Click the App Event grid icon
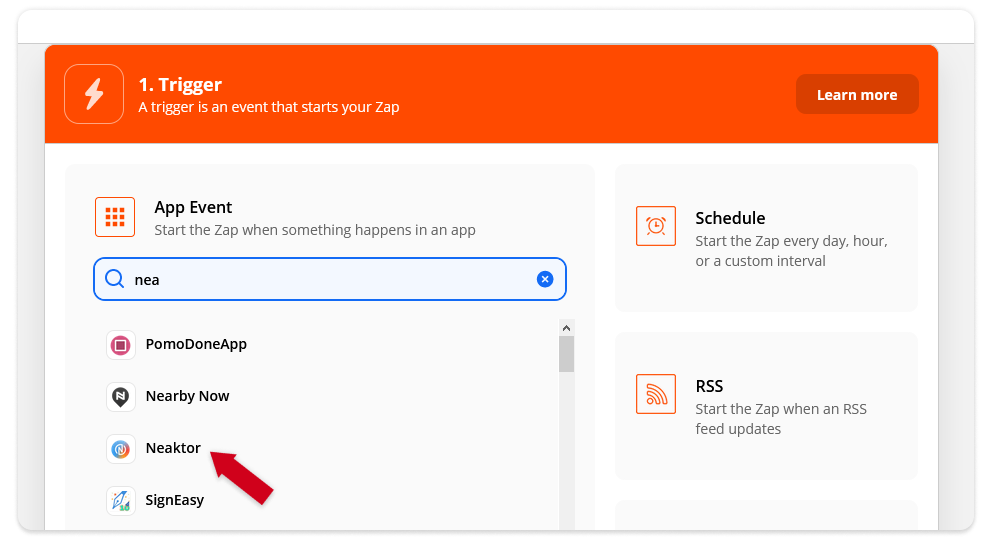This screenshot has height=545, width=990. [x=115, y=217]
